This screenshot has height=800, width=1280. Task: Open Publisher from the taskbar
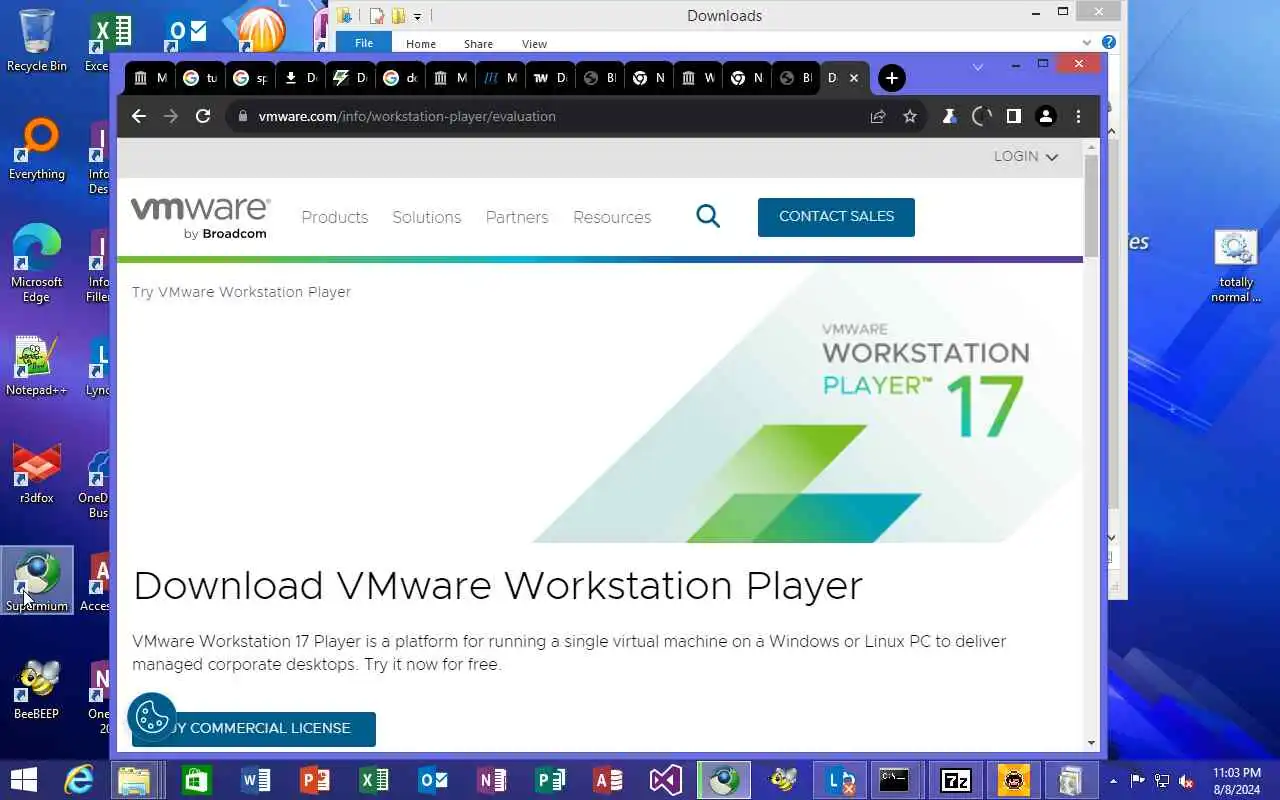click(550, 779)
